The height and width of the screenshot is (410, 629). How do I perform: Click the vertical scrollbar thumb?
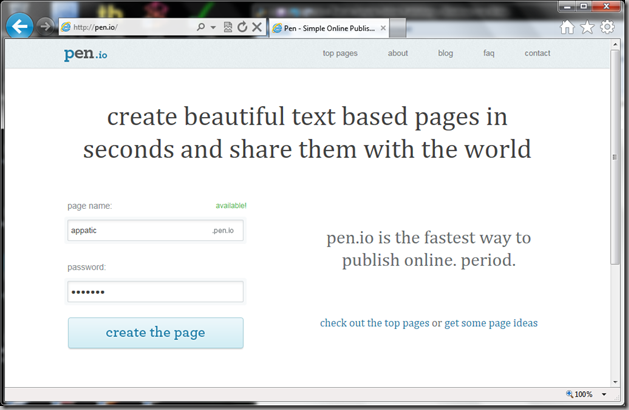[615, 157]
